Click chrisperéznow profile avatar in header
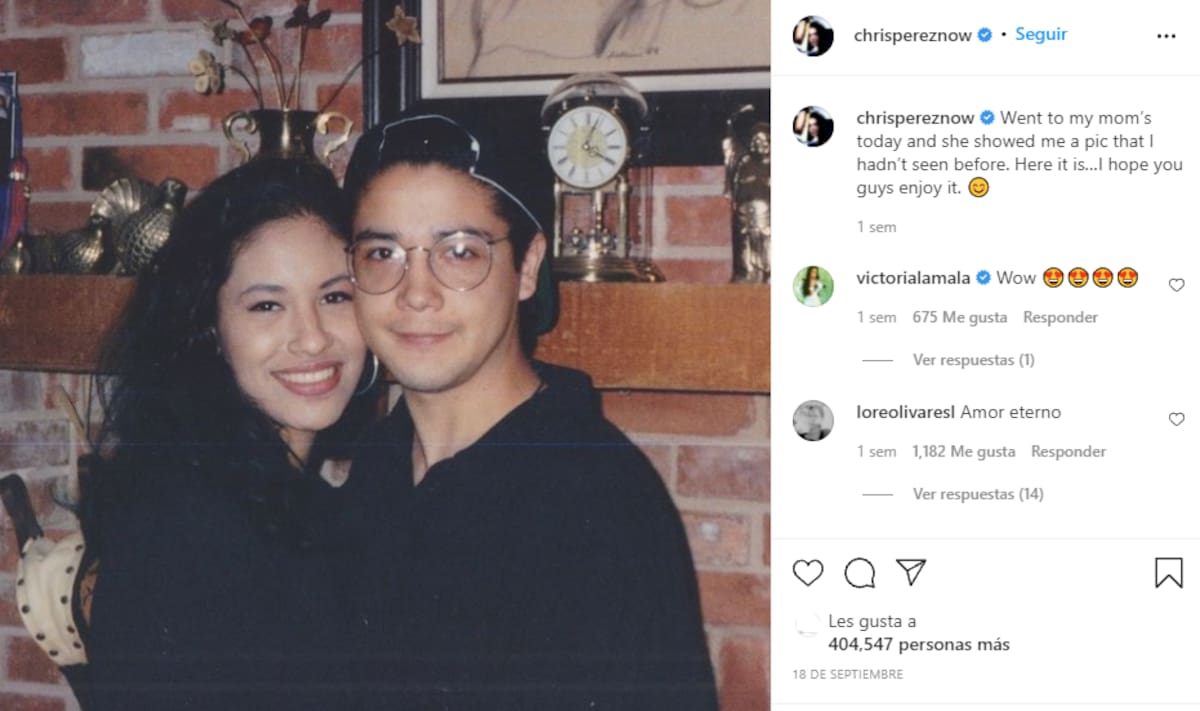The height and width of the screenshot is (711, 1200). click(813, 36)
